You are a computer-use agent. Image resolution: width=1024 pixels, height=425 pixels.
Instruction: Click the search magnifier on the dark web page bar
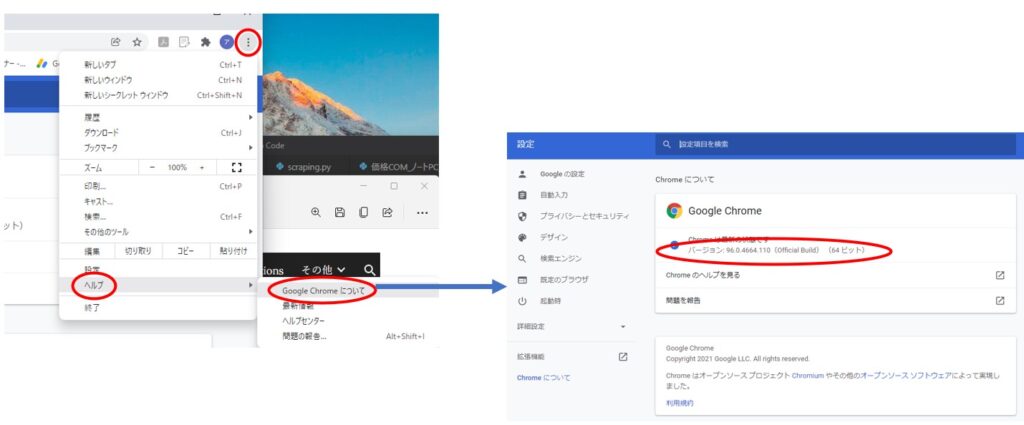[x=370, y=269]
